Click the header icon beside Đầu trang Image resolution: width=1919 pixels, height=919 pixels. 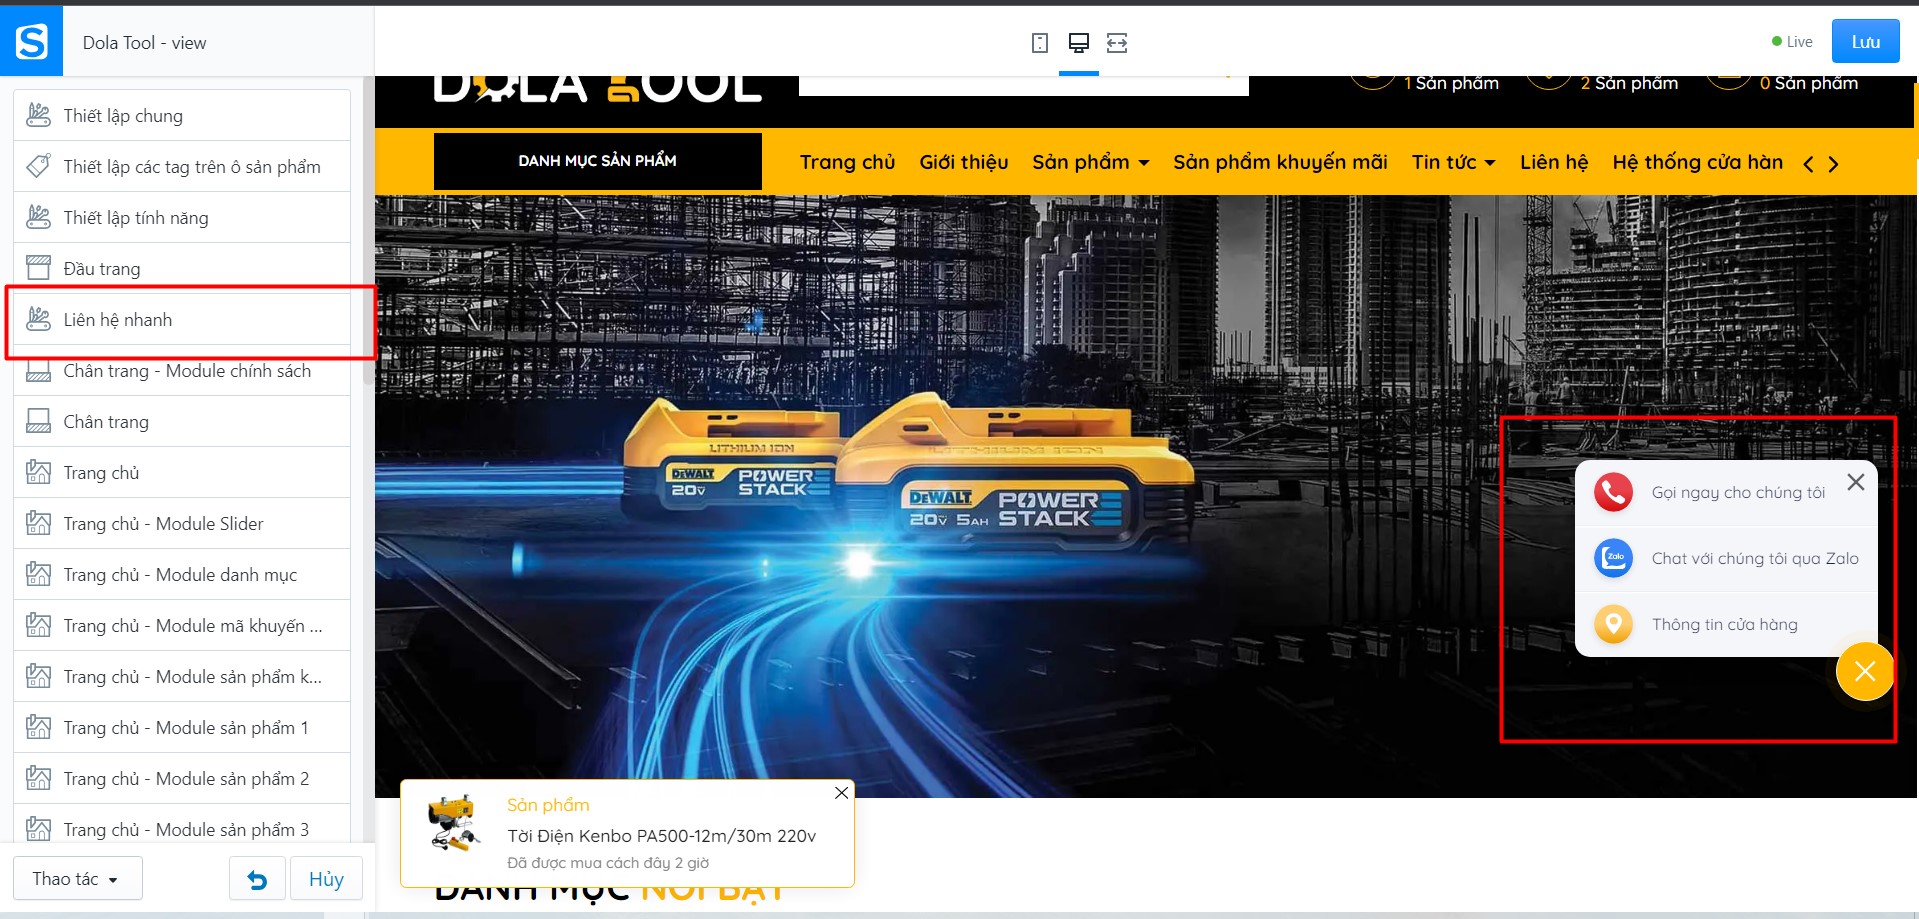pos(38,268)
